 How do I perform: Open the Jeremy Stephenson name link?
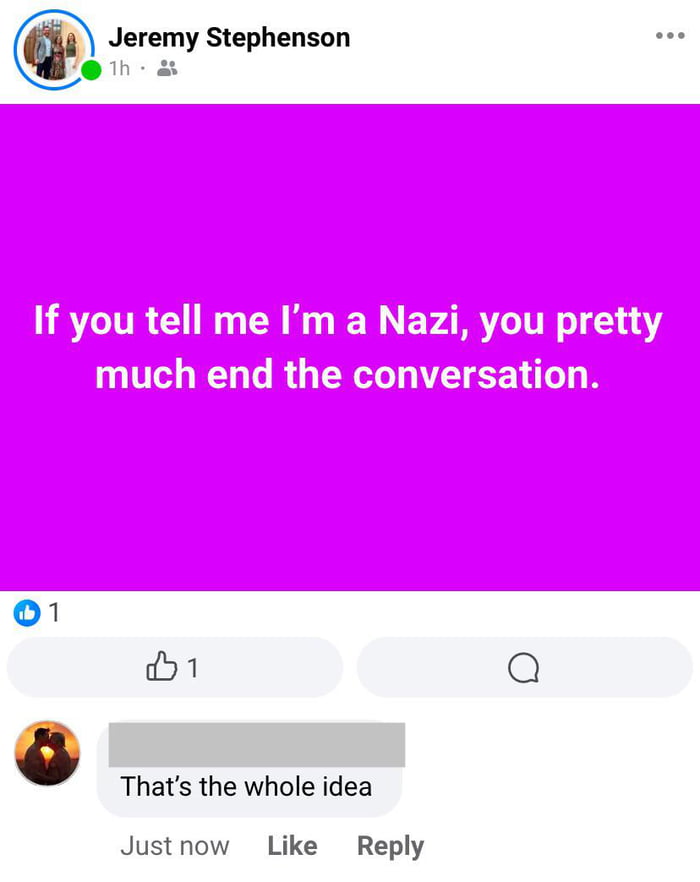pyautogui.click(x=229, y=38)
